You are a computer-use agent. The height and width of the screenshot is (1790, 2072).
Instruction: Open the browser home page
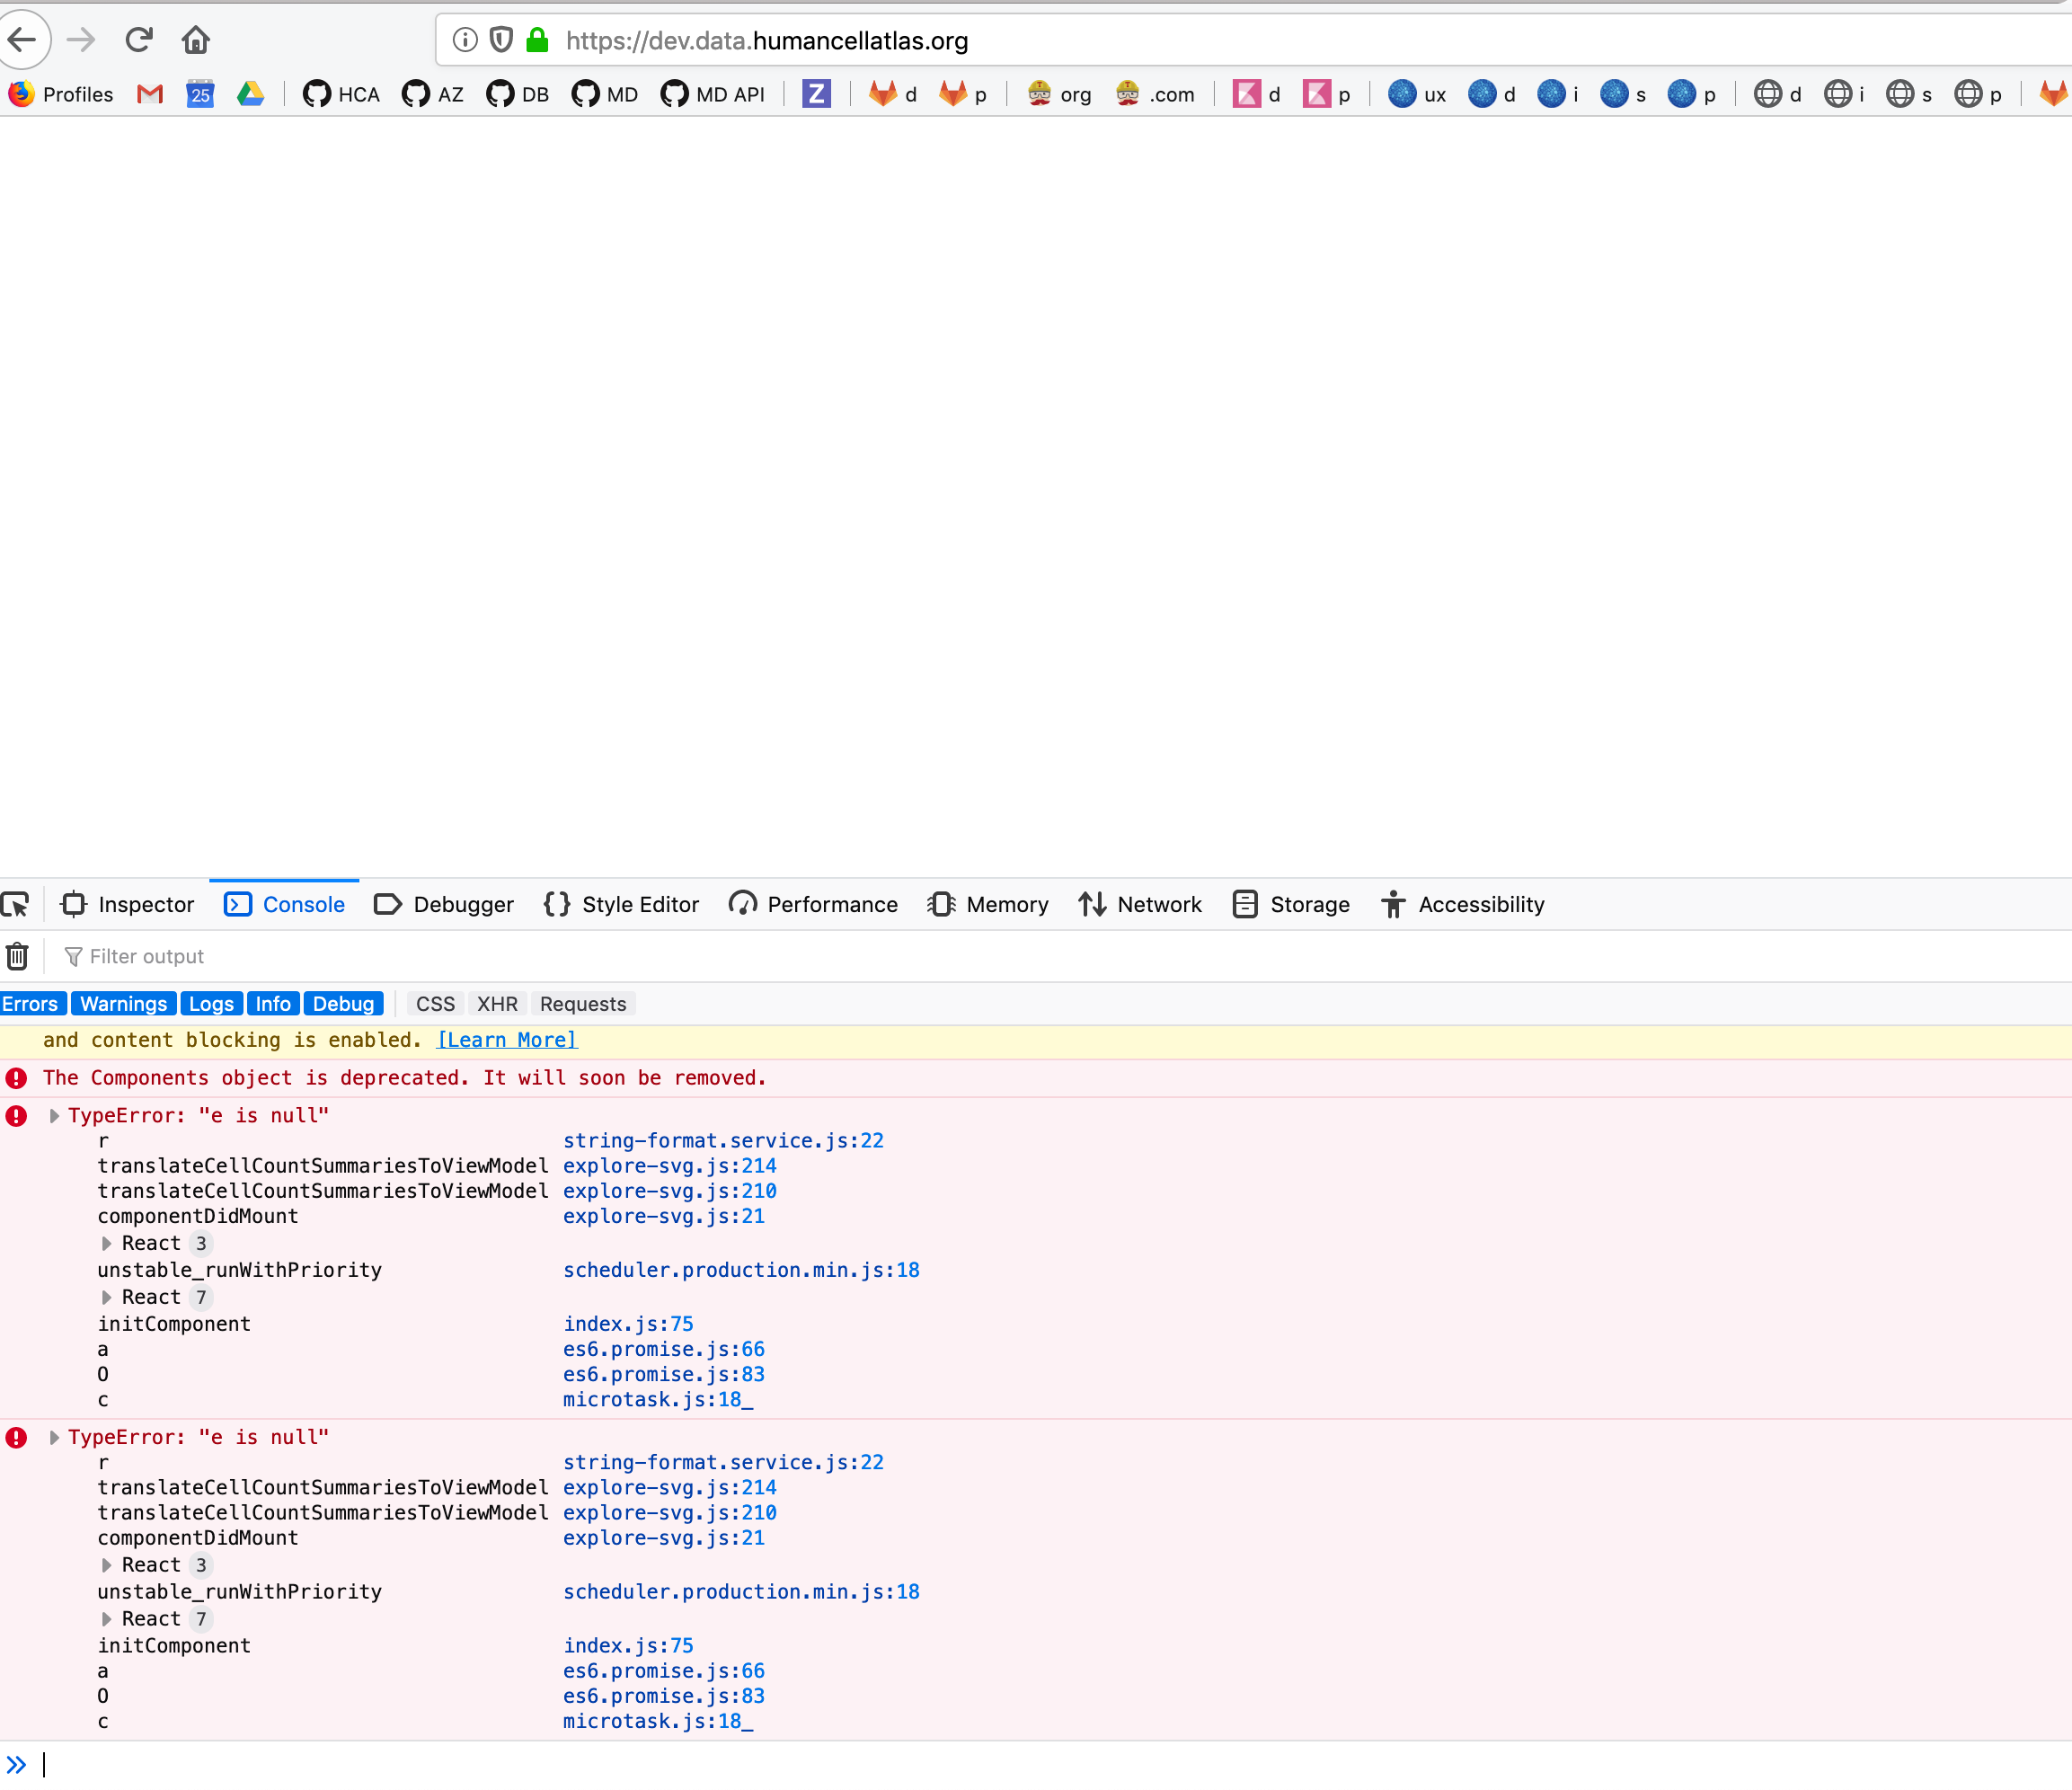(x=195, y=40)
